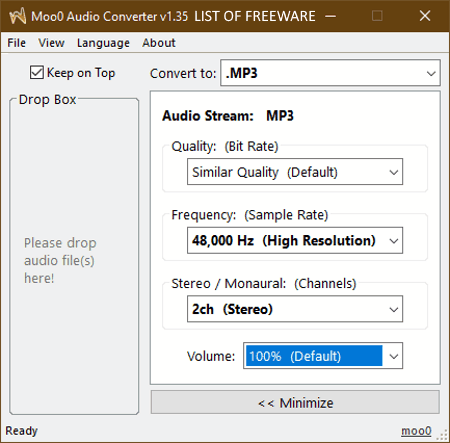Viewport: 450px width, 443px height.
Task: Close the Moo0 Audio Converter window
Action: point(425,16)
